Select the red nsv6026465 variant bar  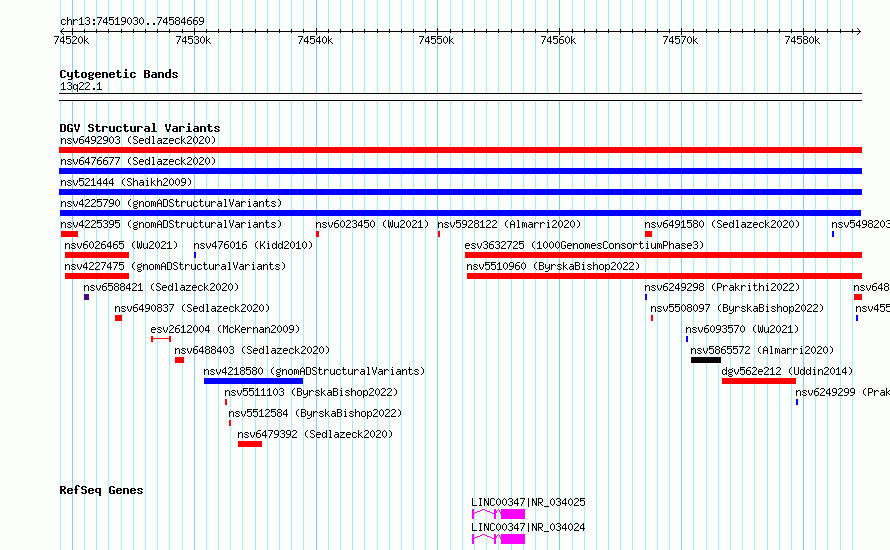pos(97,255)
